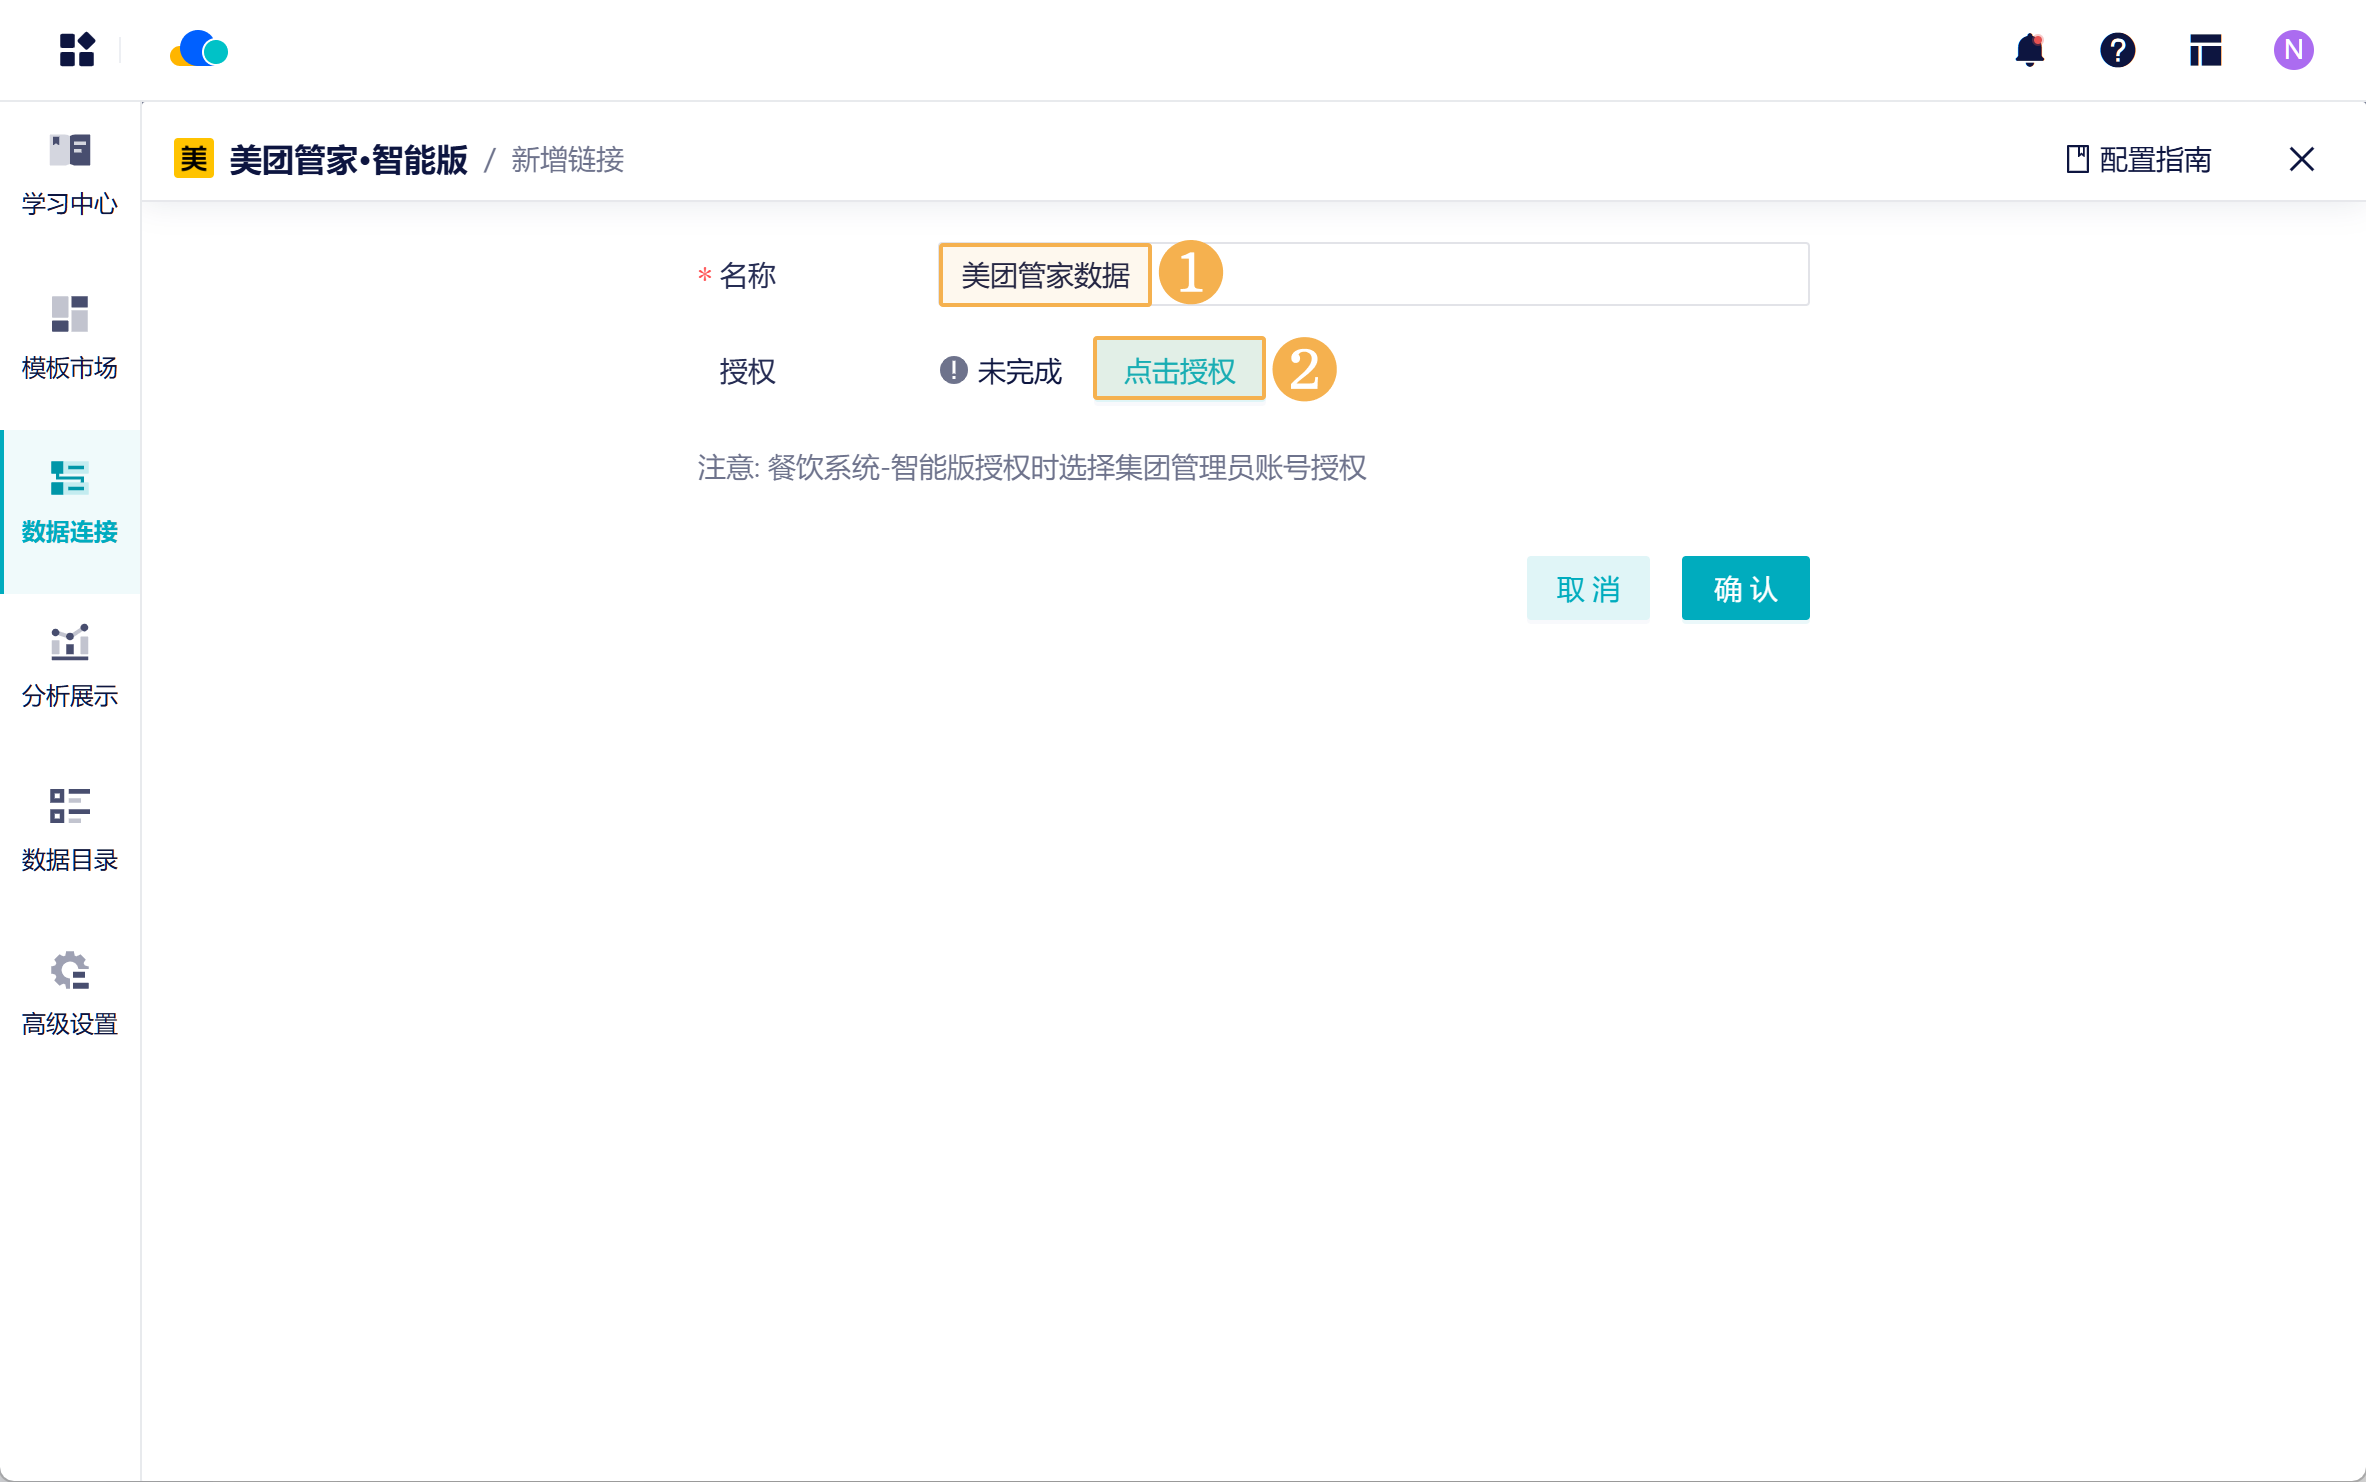Click the layout panel icon in header
Image resolution: width=2366 pixels, height=1482 pixels.
pyautogui.click(x=2205, y=50)
